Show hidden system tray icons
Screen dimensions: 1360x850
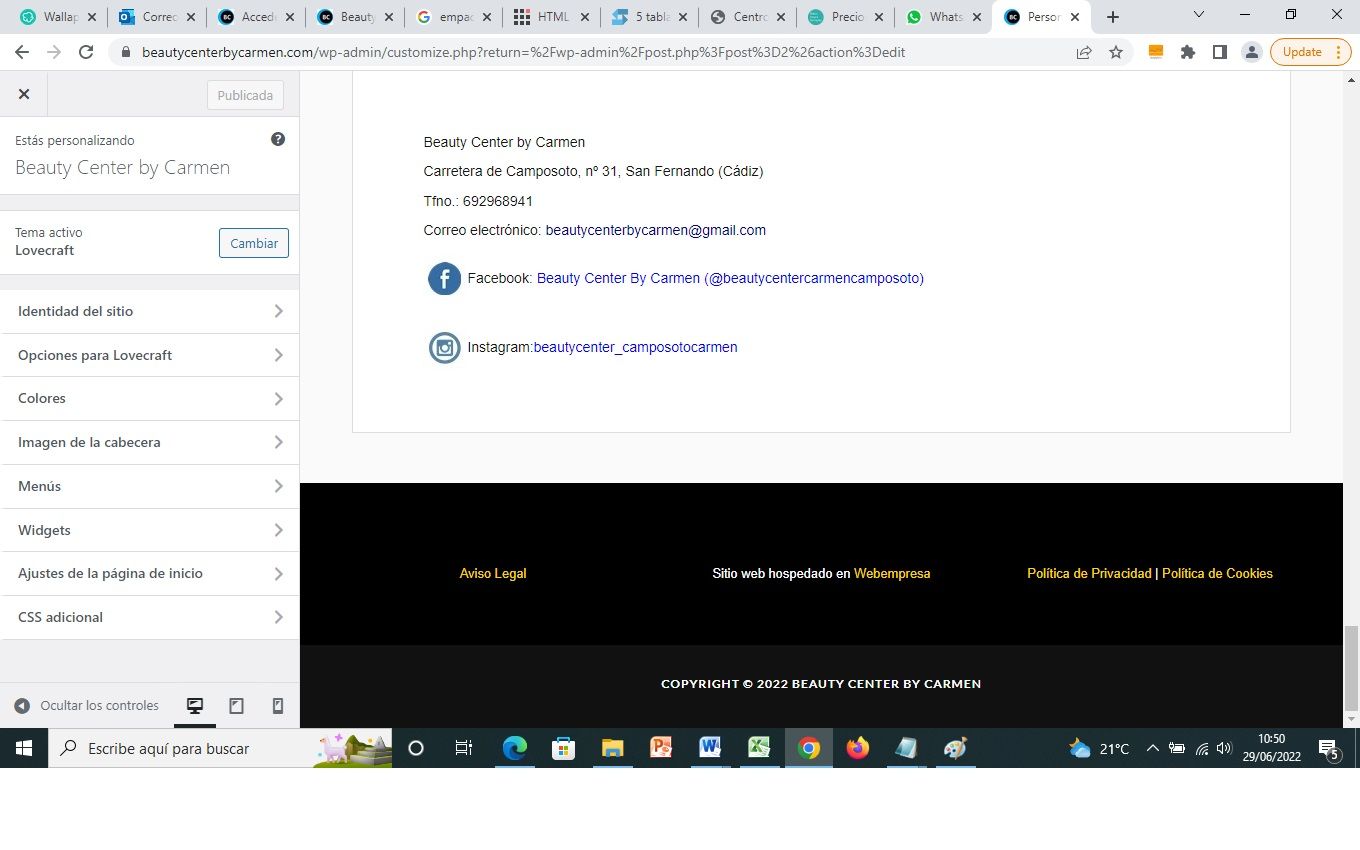1152,748
